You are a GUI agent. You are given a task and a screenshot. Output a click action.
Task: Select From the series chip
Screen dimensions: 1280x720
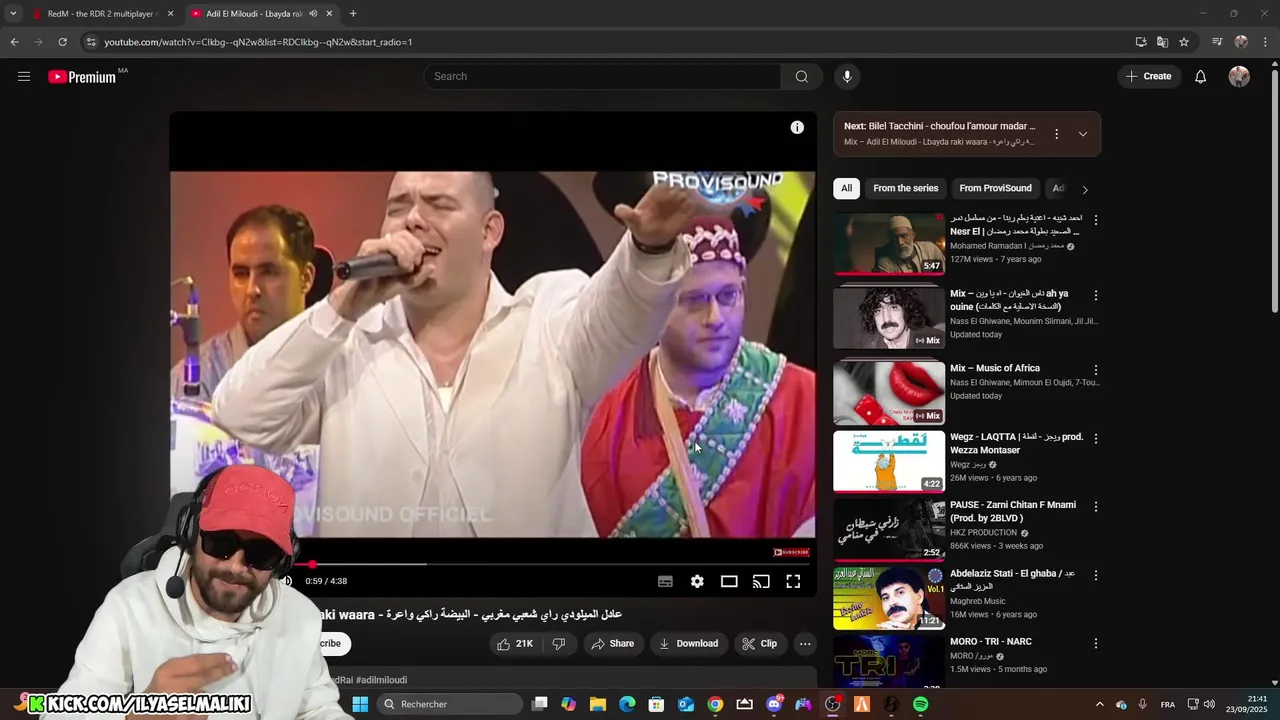[906, 188]
